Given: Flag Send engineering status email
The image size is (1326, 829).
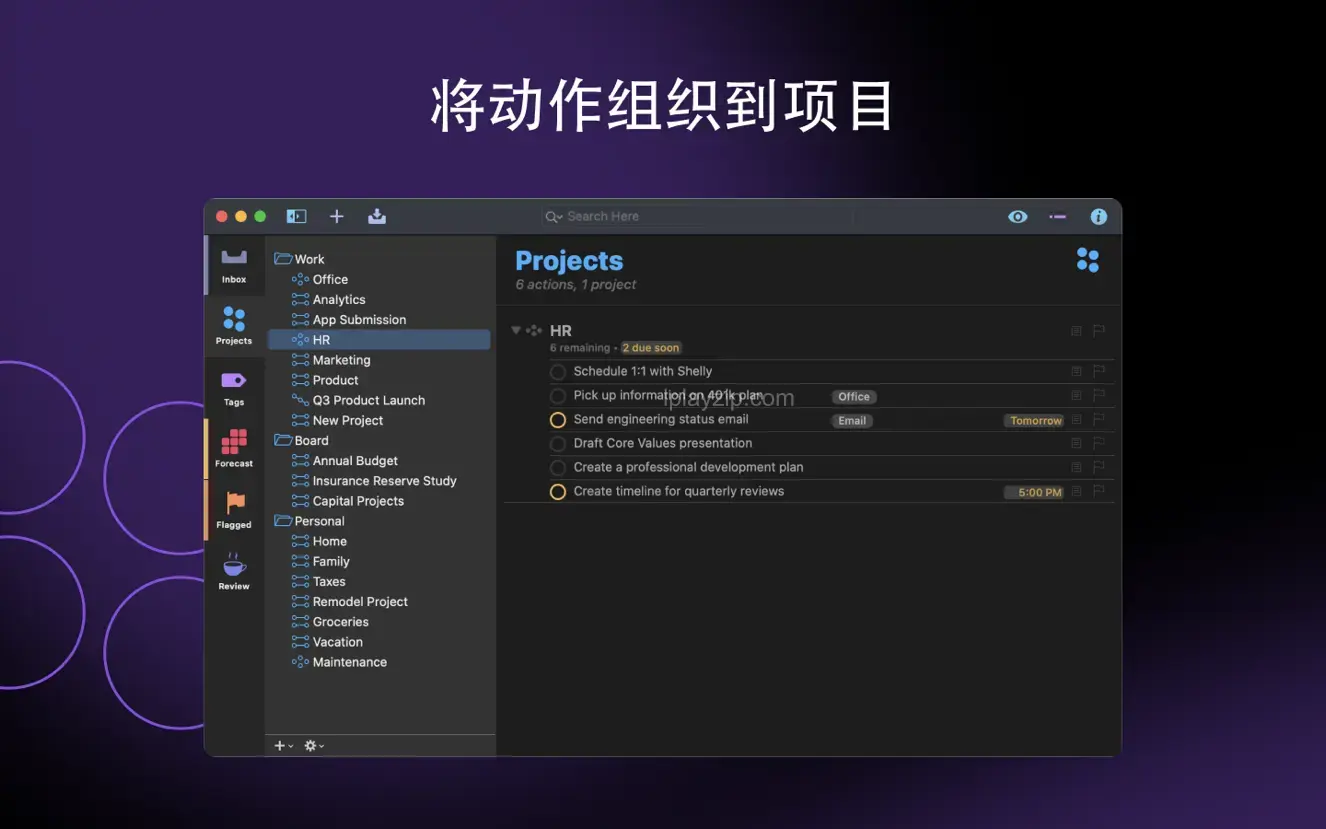Looking at the screenshot, I should click(x=1098, y=420).
